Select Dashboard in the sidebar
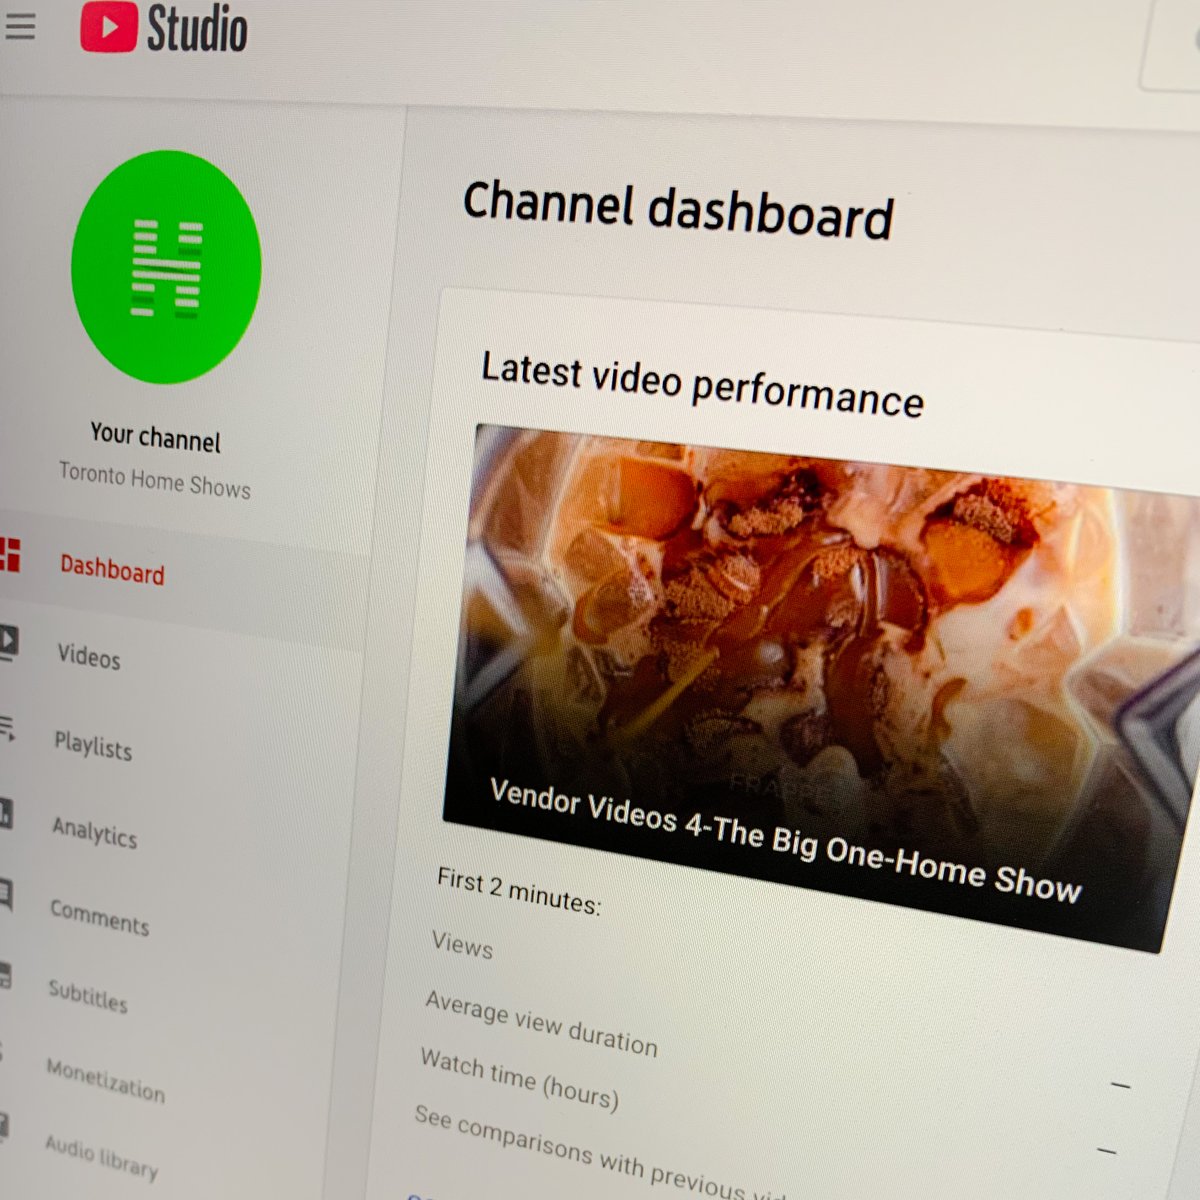Image resolution: width=1200 pixels, height=1200 pixels. click(112, 570)
